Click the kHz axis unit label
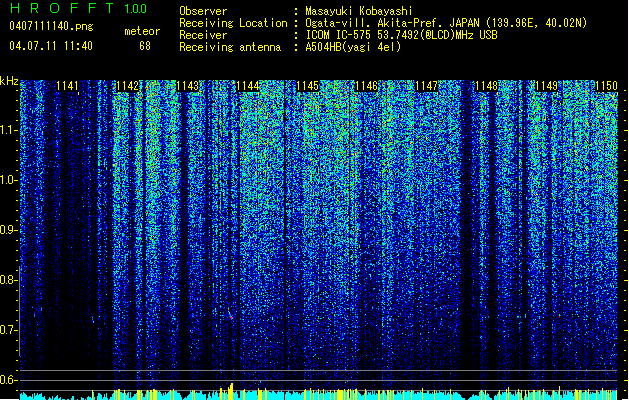Screen dimensions: 629x400 [9, 81]
